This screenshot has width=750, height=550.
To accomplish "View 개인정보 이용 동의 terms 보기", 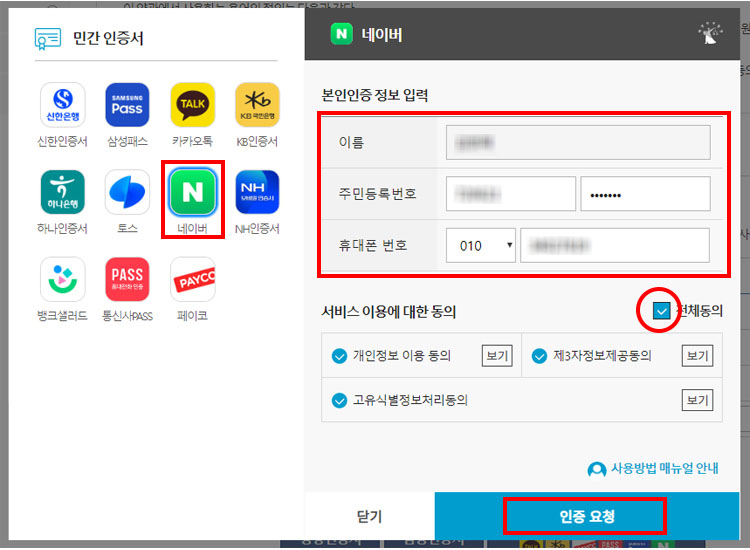I will pyautogui.click(x=497, y=356).
